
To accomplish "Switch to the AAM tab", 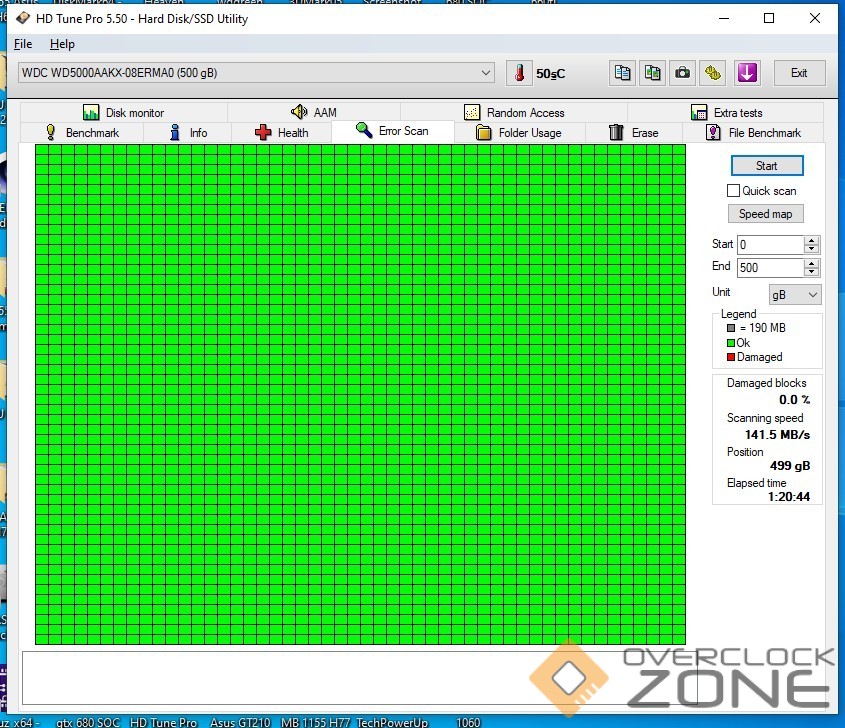I will (314, 113).
